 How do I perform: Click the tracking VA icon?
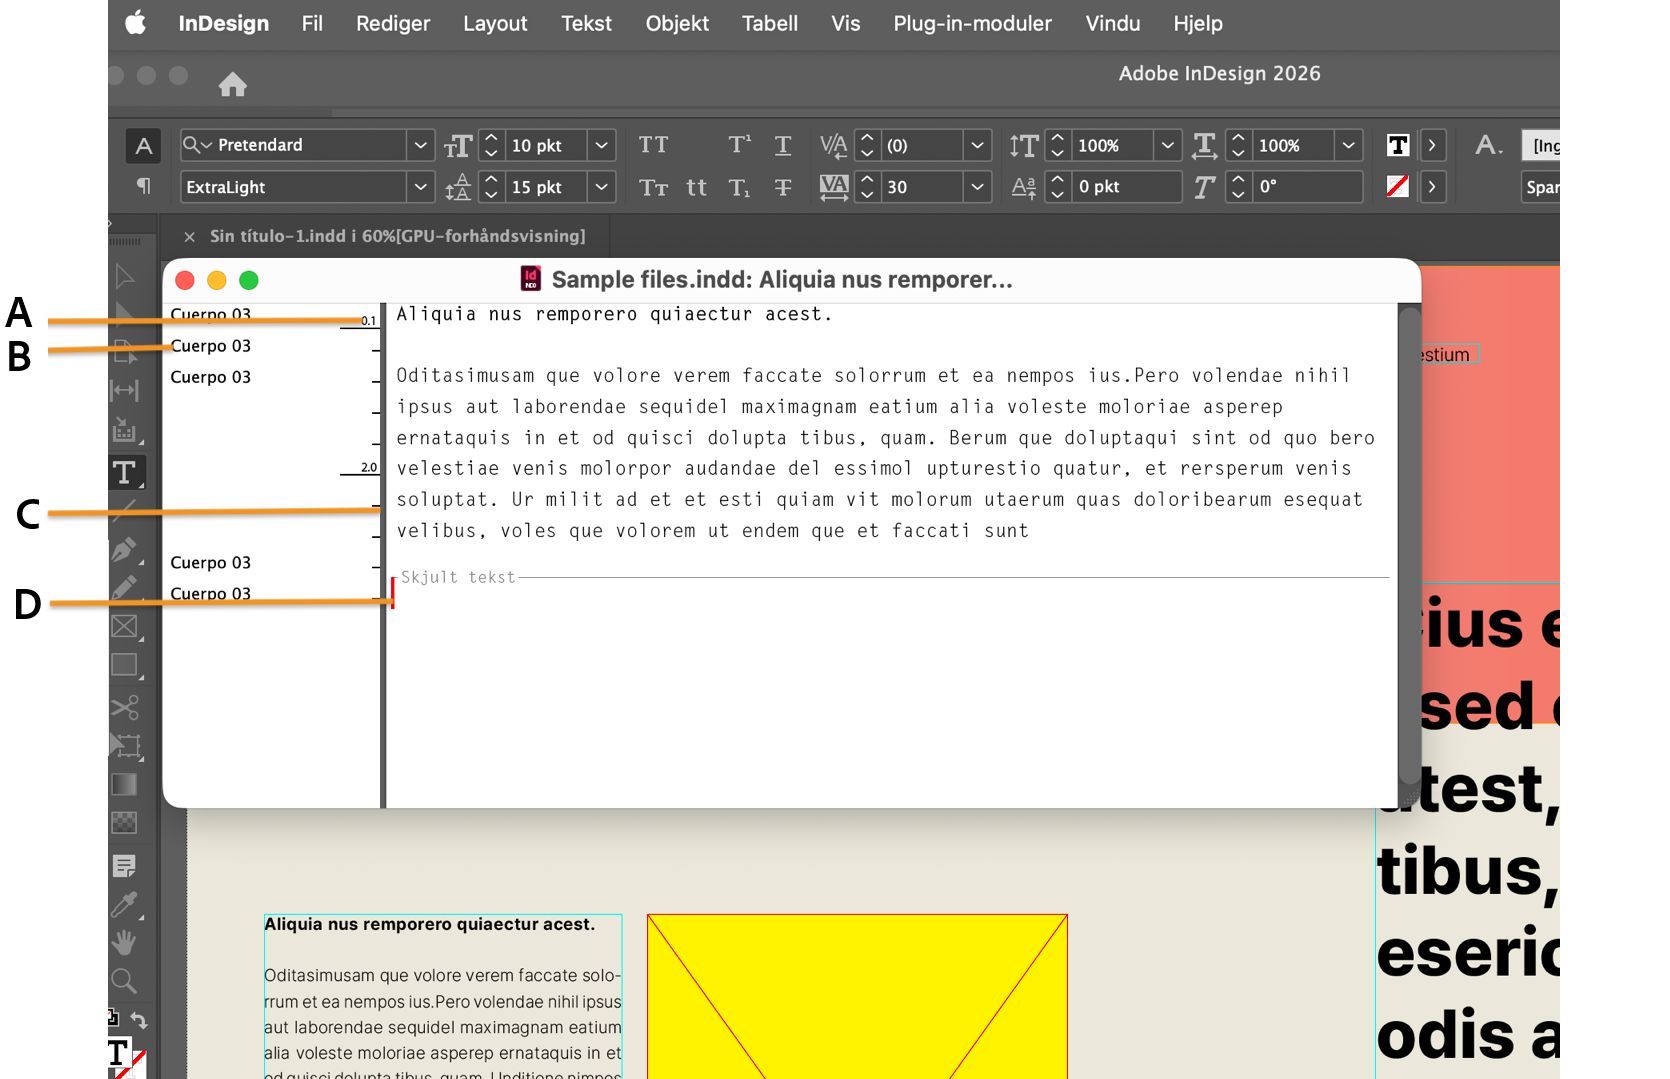(x=834, y=187)
